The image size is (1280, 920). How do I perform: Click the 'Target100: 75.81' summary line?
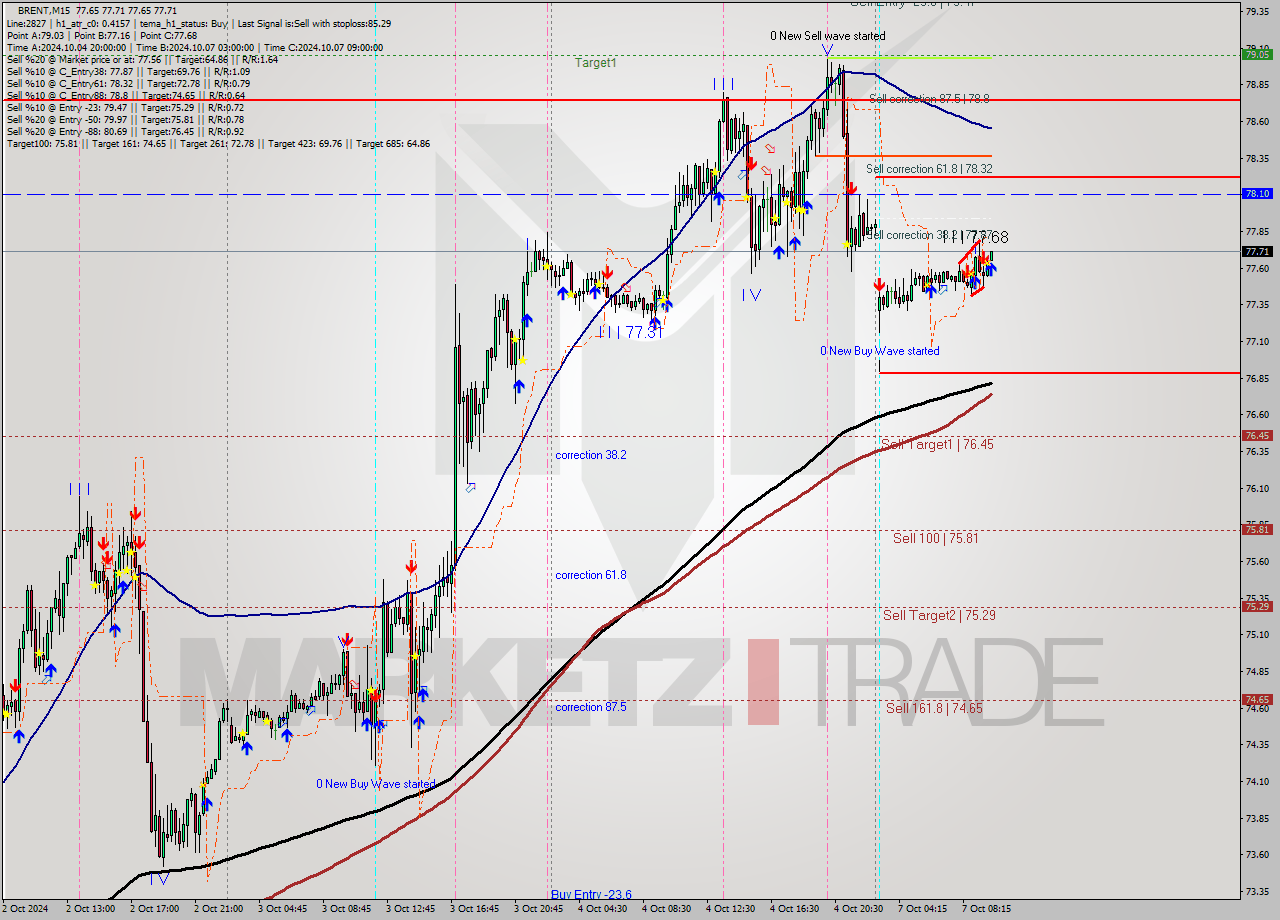coord(218,143)
